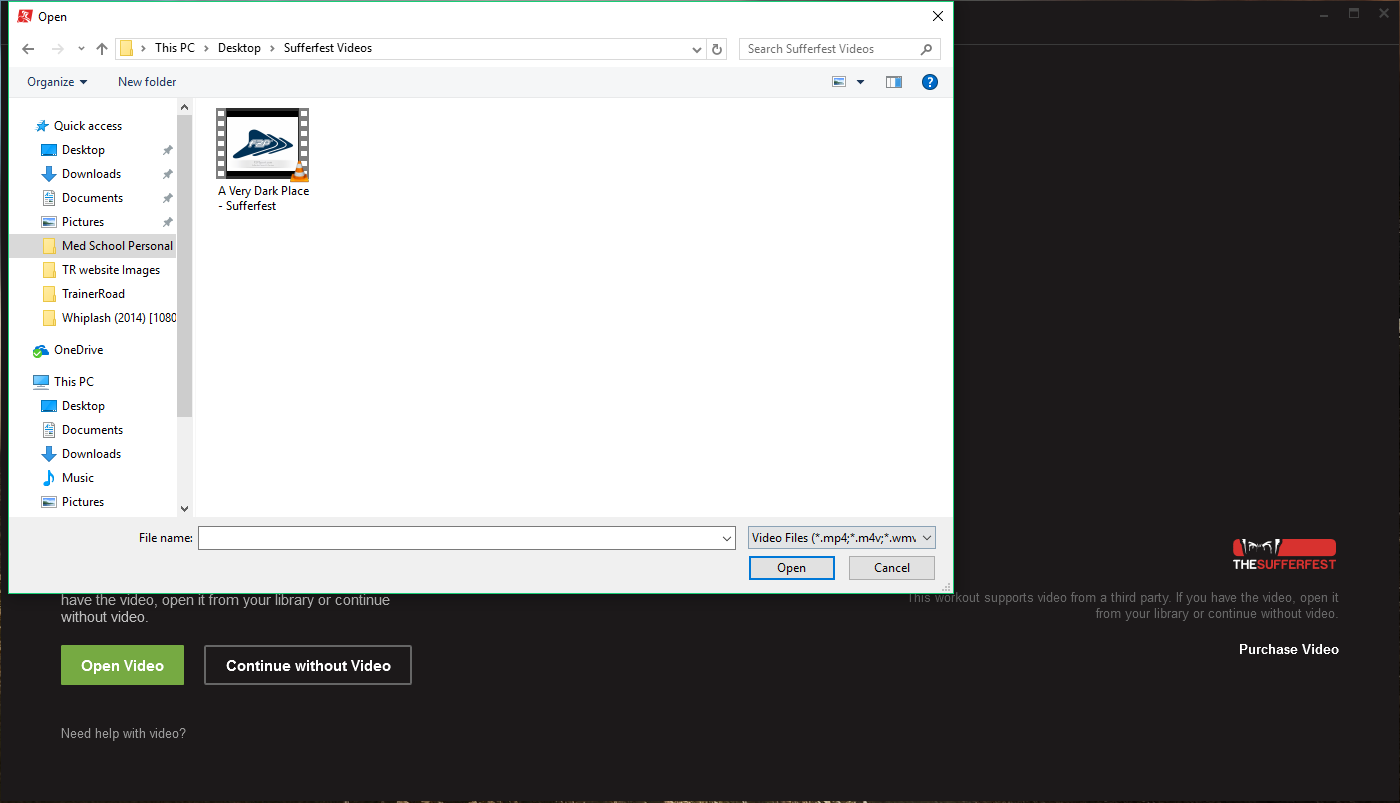Click the Music note icon

[49, 478]
